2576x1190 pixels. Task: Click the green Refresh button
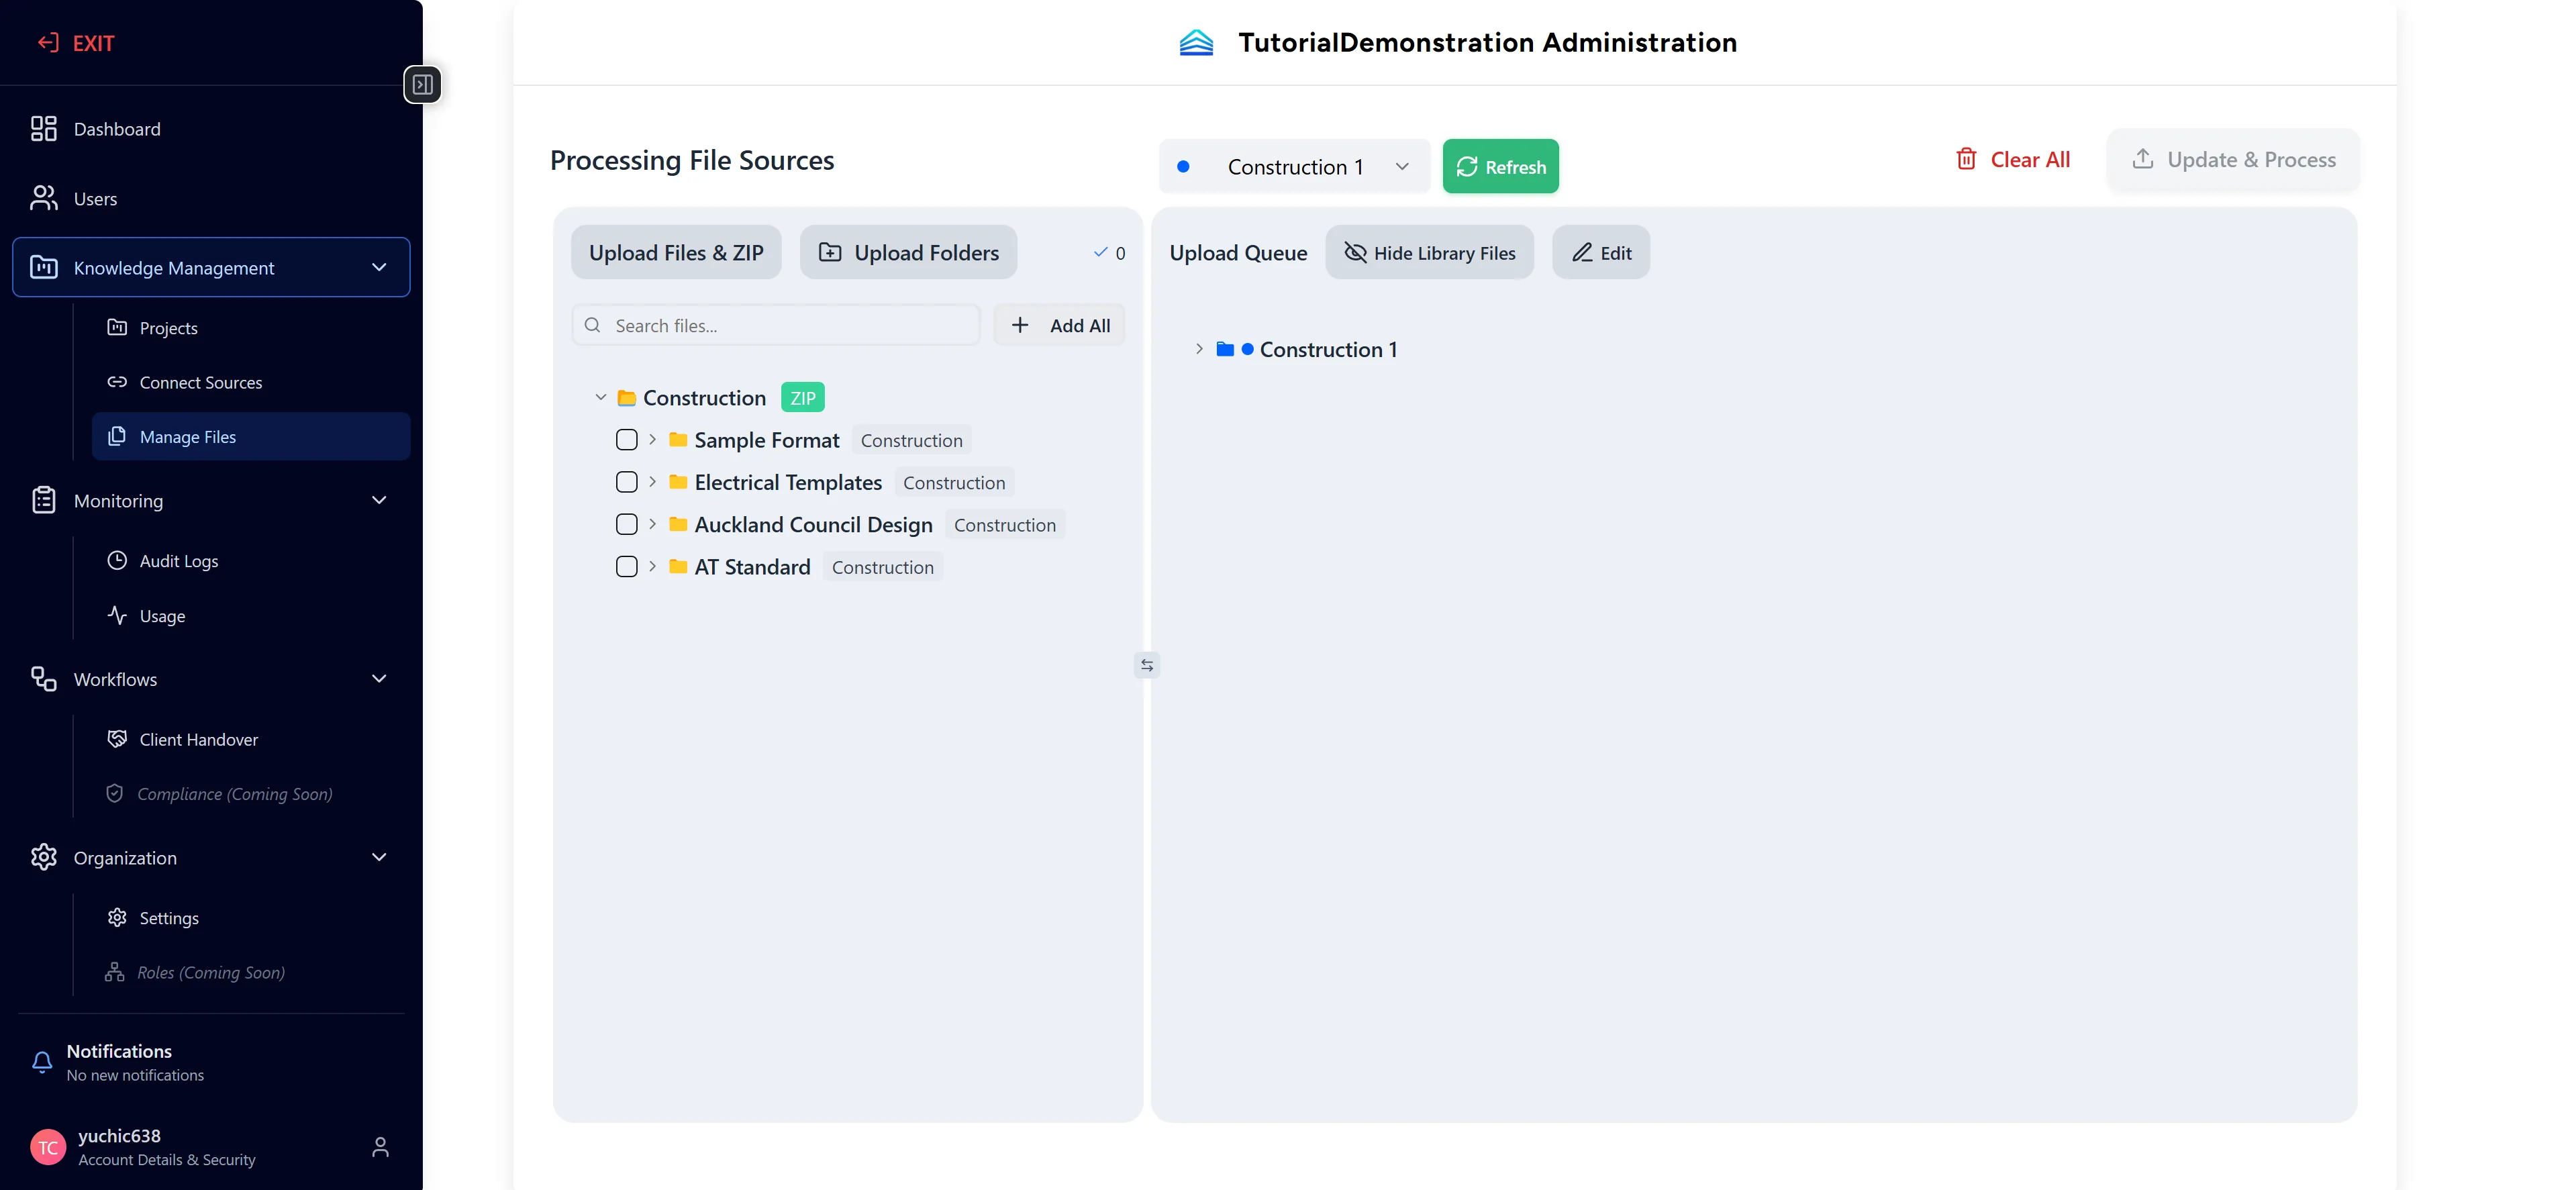click(x=1500, y=167)
